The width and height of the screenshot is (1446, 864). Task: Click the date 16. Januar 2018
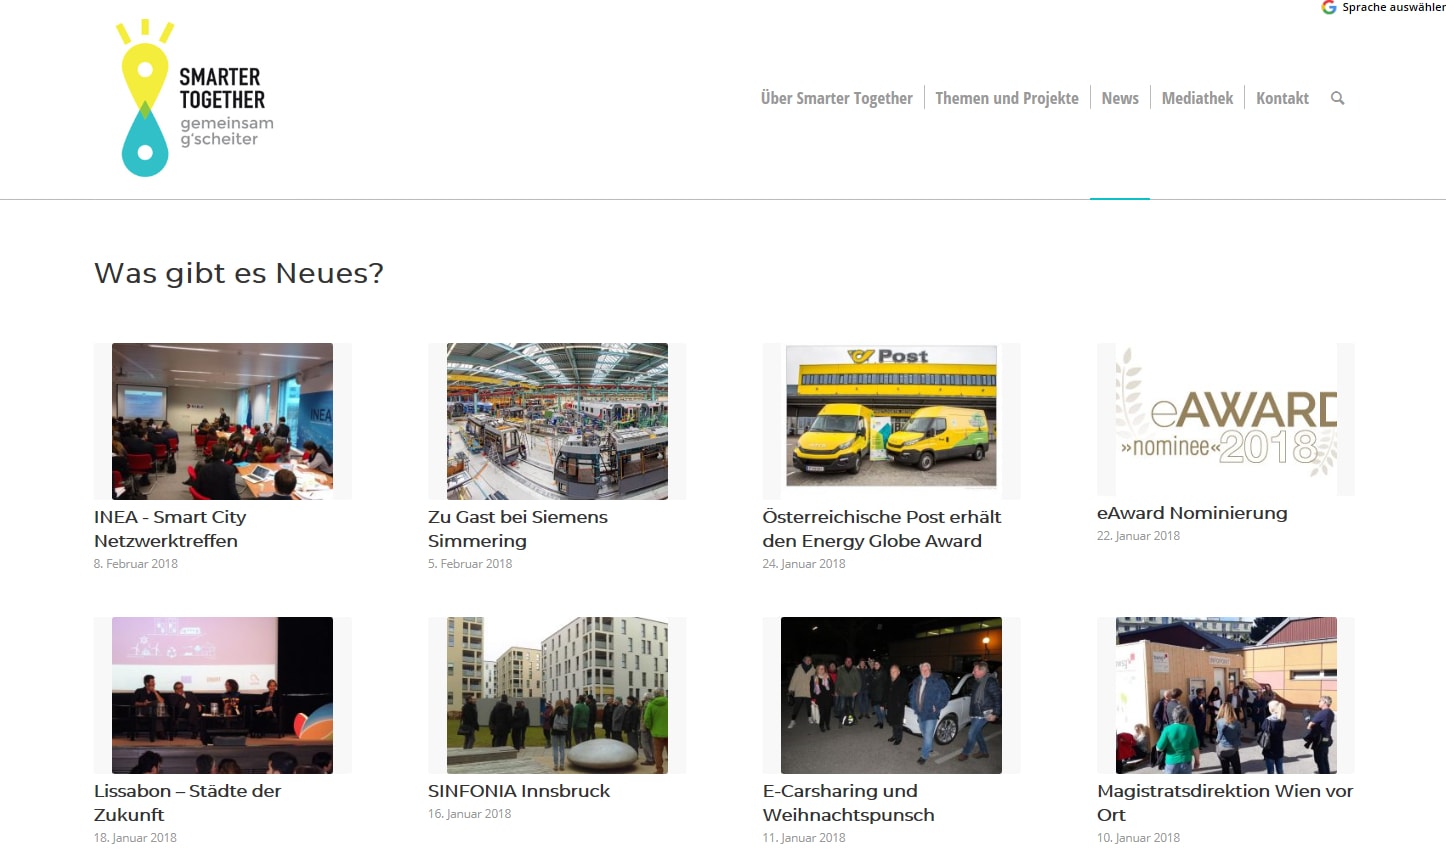coord(469,814)
